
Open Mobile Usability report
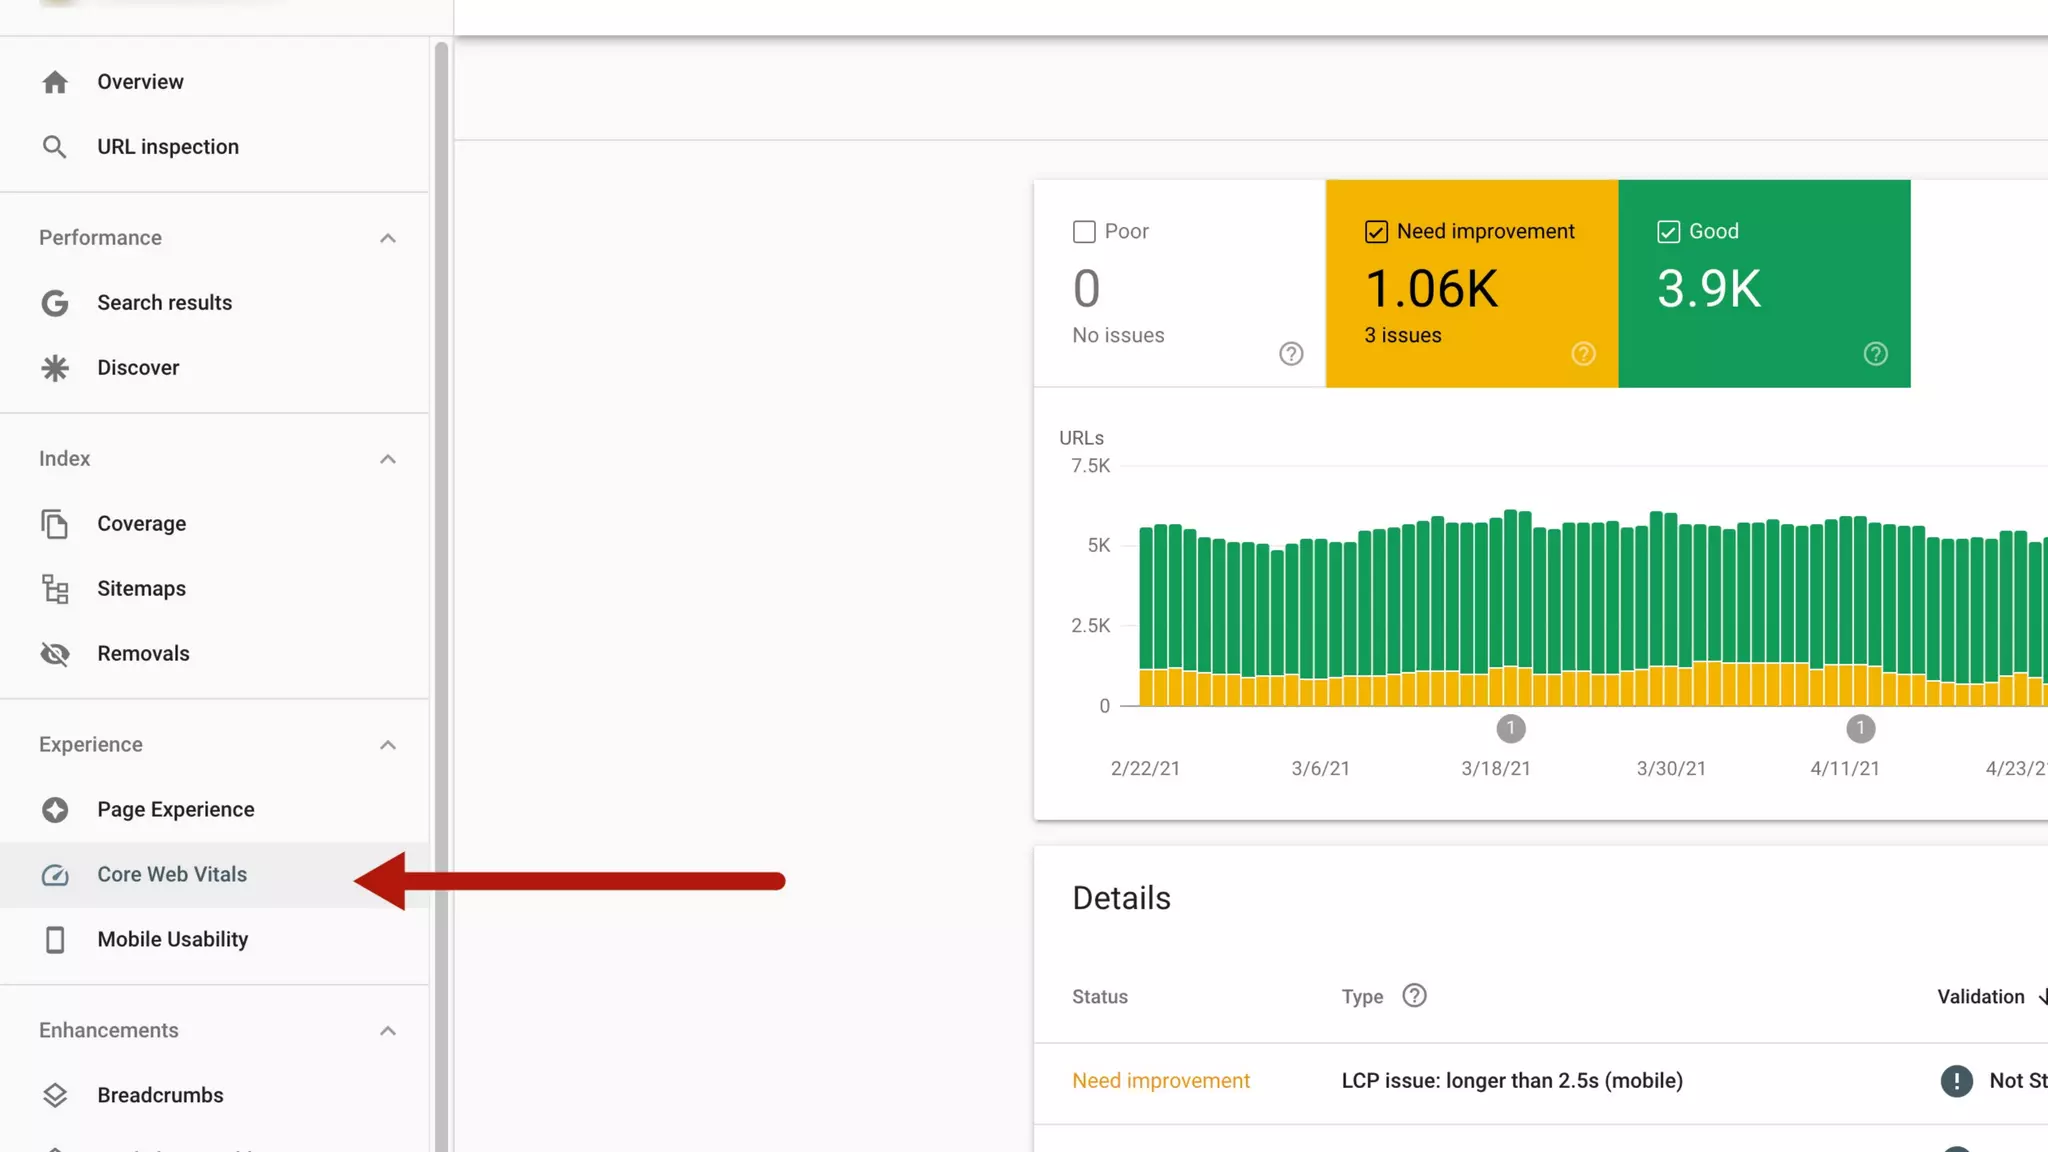coord(172,940)
